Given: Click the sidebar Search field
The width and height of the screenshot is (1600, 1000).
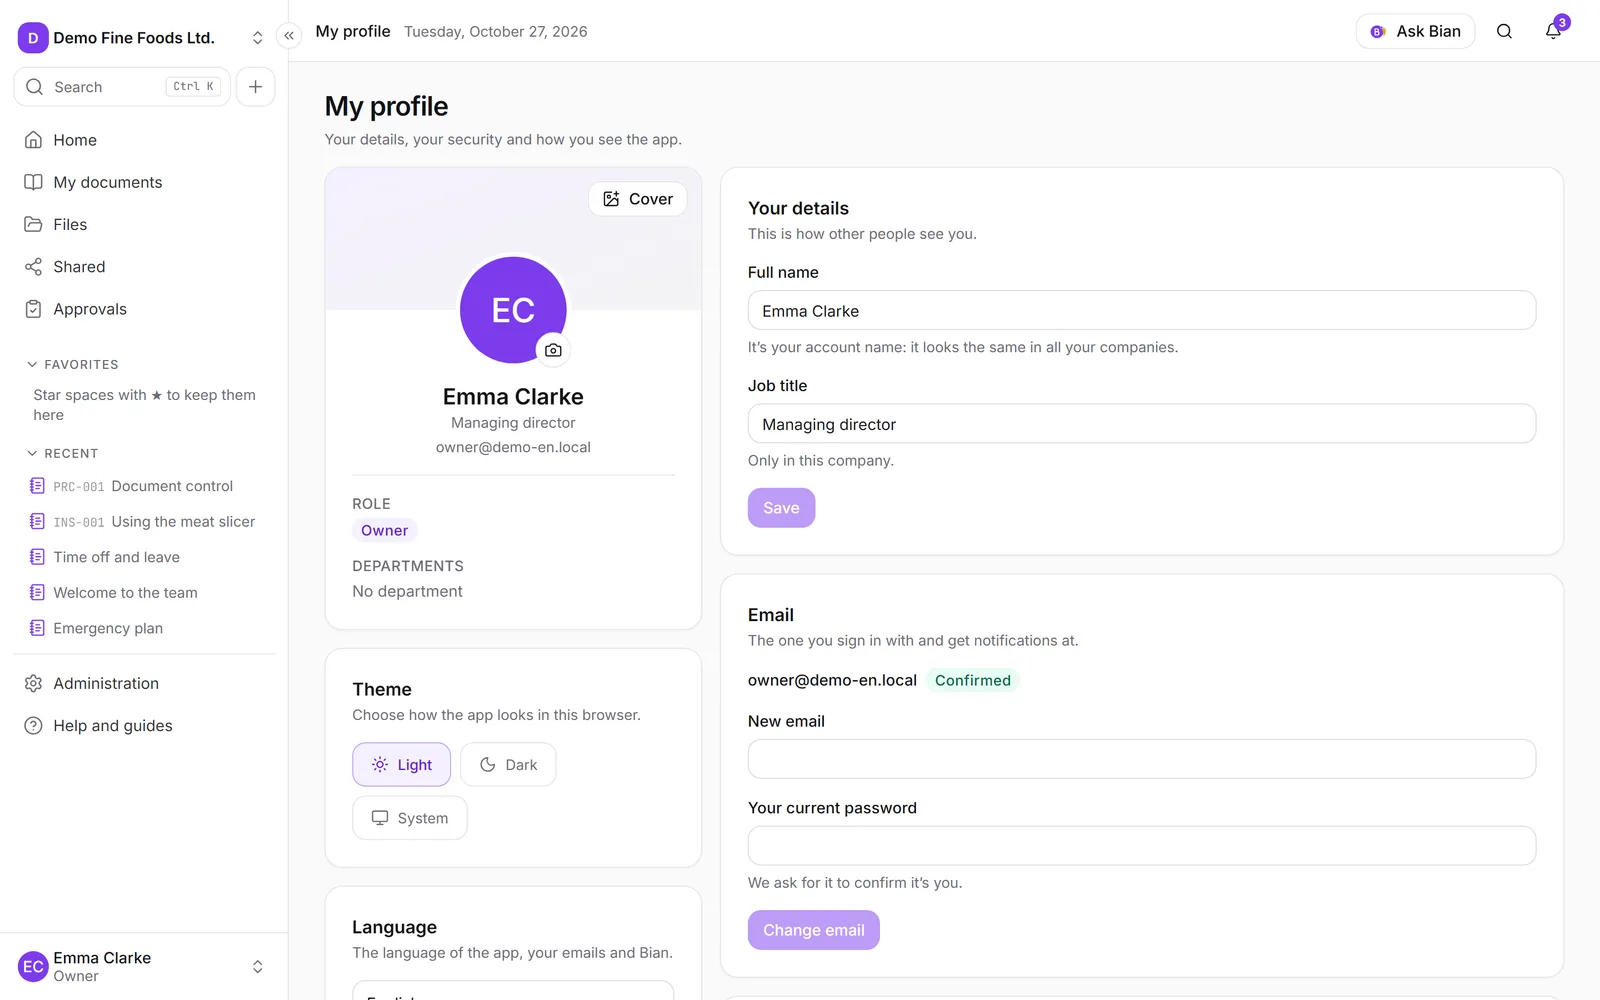Looking at the screenshot, I should 122,87.
